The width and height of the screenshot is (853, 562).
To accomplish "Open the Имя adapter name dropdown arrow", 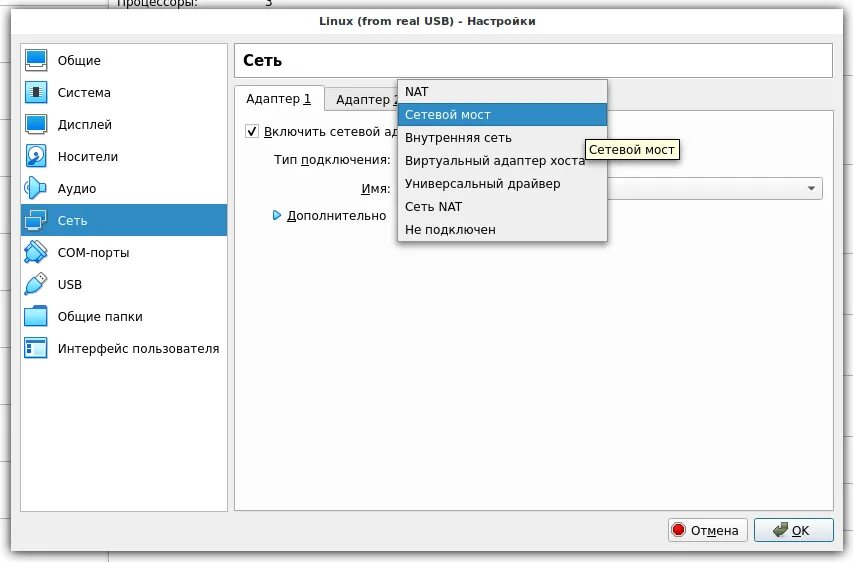I will click(x=811, y=188).
